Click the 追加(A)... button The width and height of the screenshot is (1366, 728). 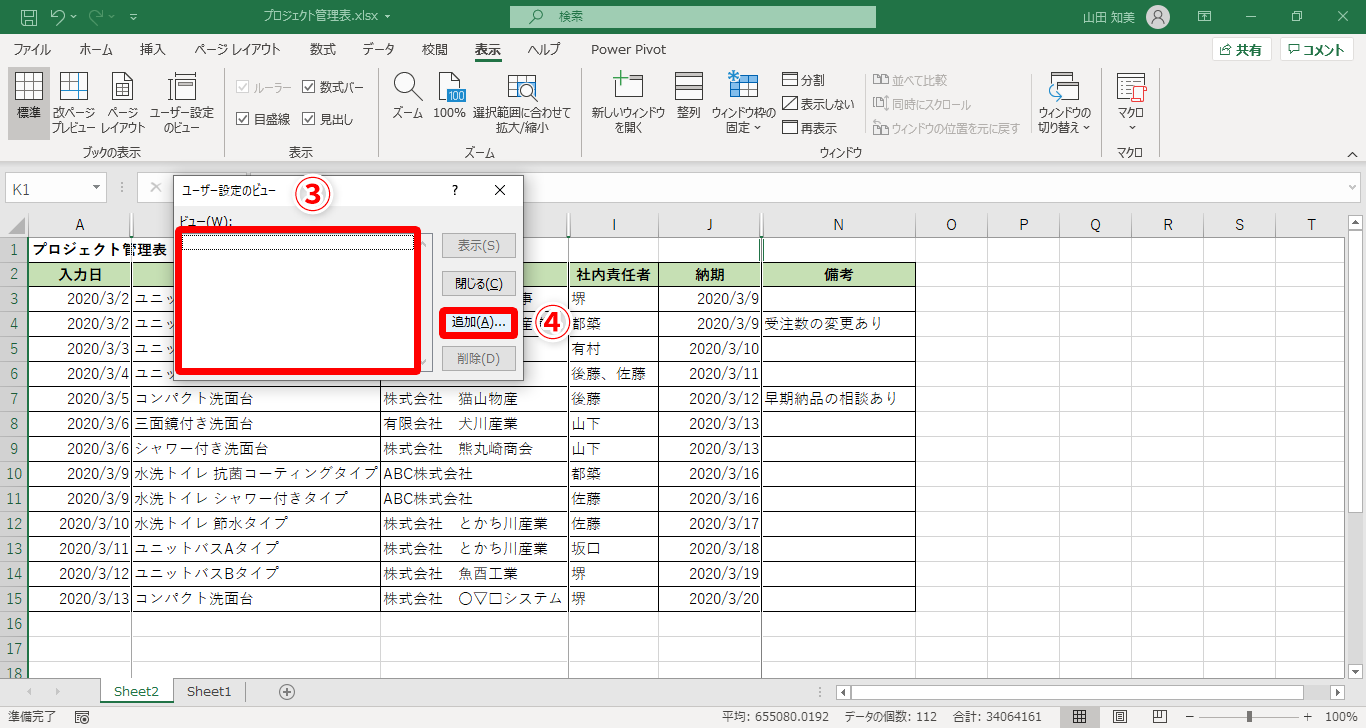coord(478,321)
